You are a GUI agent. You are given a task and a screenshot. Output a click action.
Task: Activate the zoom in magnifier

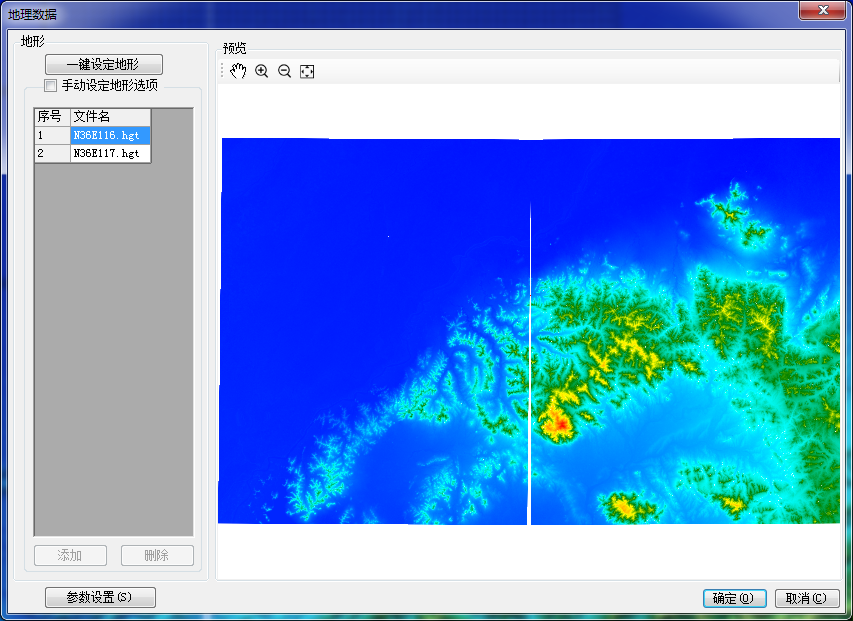[262, 71]
